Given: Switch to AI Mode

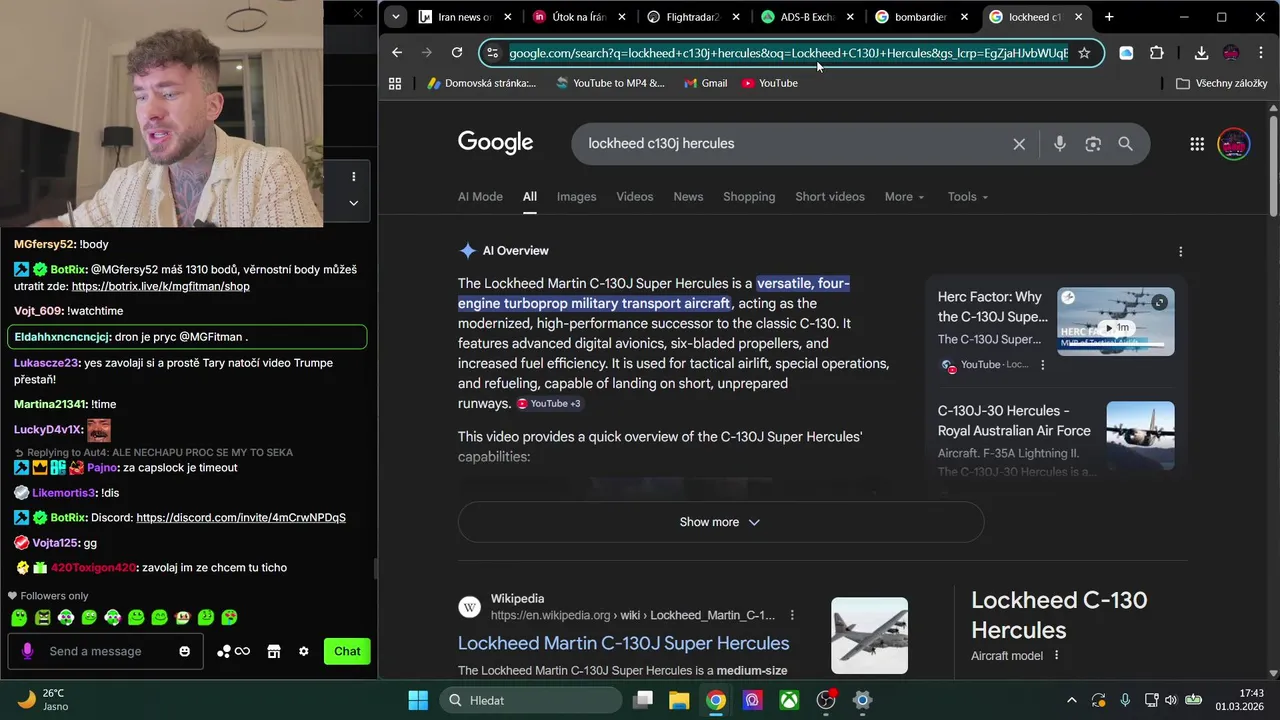Looking at the screenshot, I should point(480,197).
